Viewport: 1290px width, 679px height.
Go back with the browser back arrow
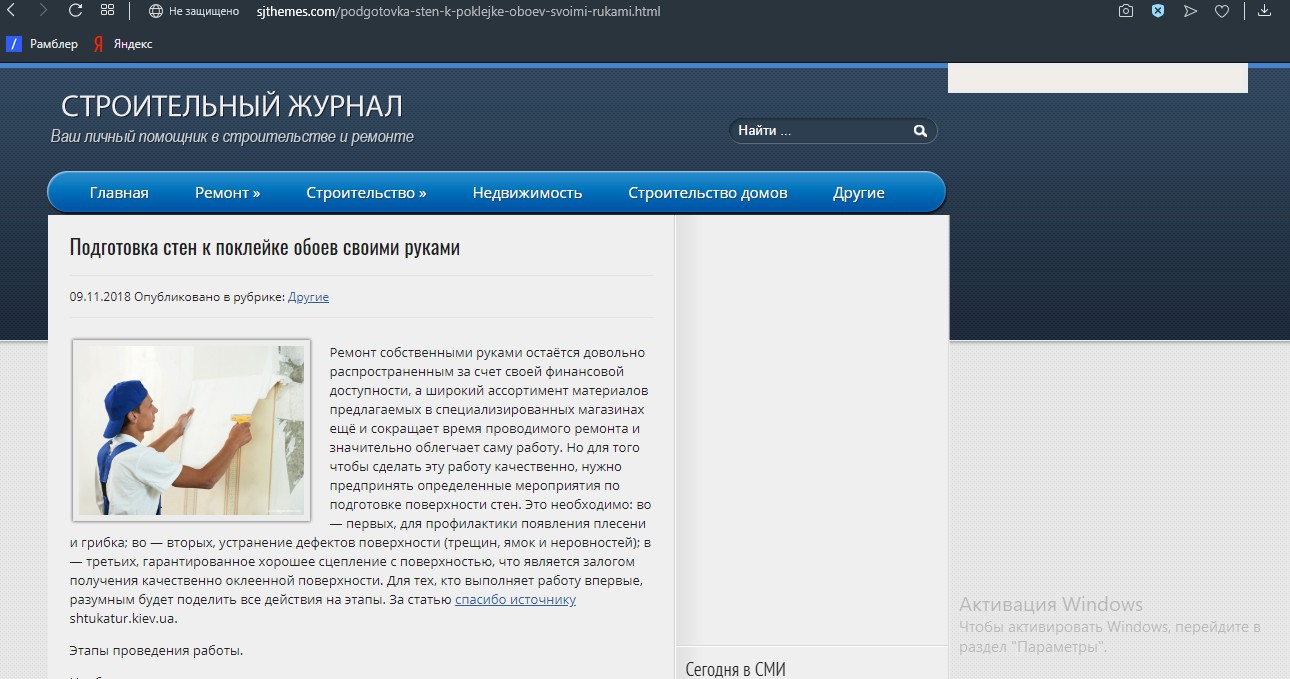tap(10, 11)
